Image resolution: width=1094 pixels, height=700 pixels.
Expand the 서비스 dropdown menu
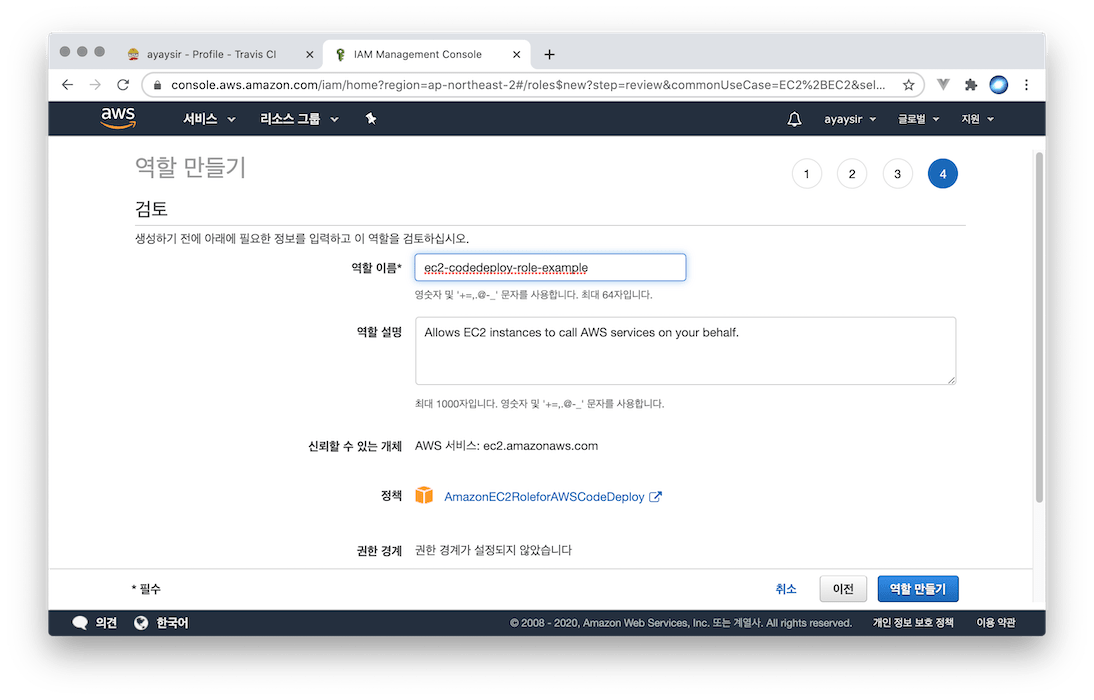coord(209,119)
